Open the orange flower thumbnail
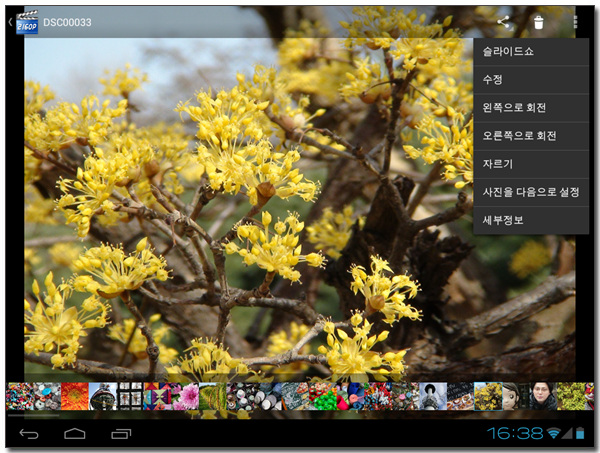Image resolution: width=600 pixels, height=453 pixels. tap(75, 396)
